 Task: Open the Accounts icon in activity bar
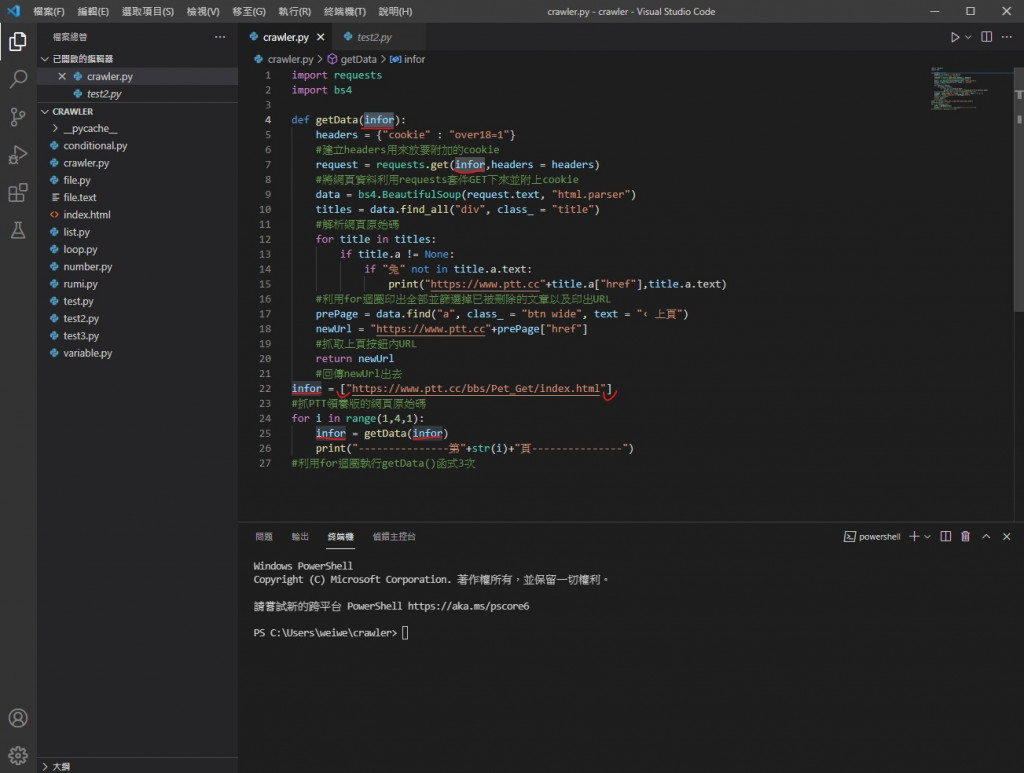click(18, 718)
